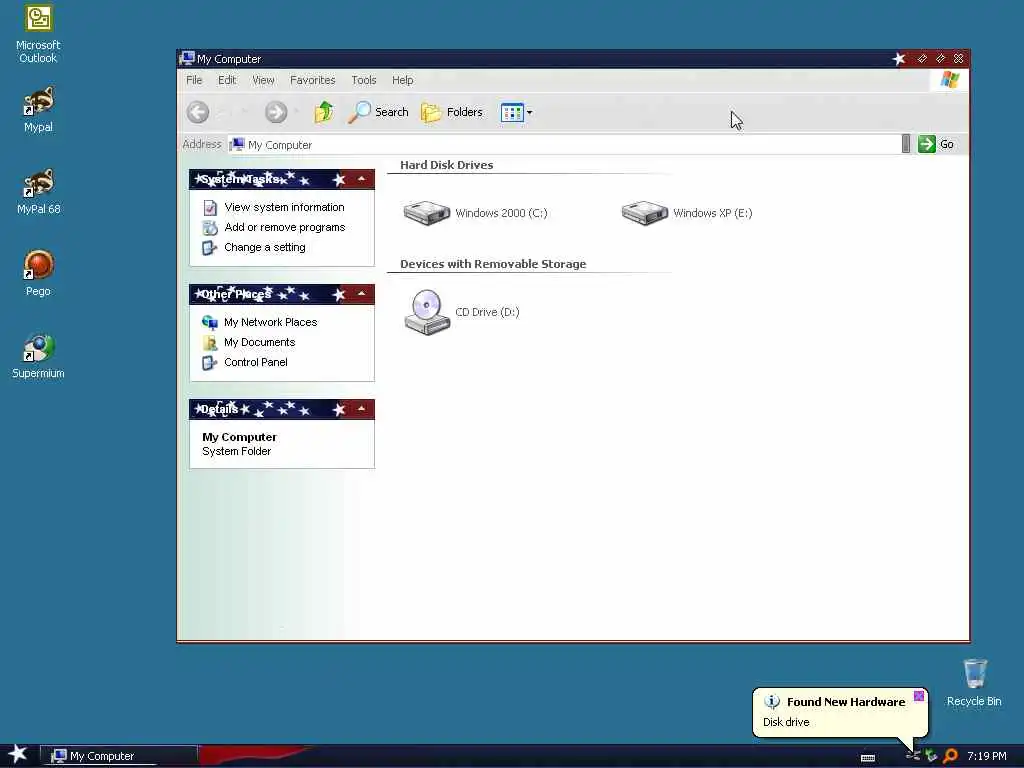Click My Computer taskbar button
Viewport: 1024px width, 768px height.
tap(119, 756)
